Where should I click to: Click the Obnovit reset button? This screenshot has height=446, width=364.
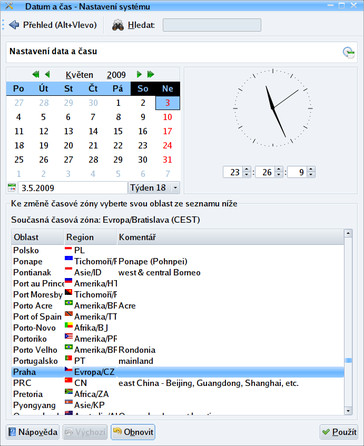tap(133, 432)
